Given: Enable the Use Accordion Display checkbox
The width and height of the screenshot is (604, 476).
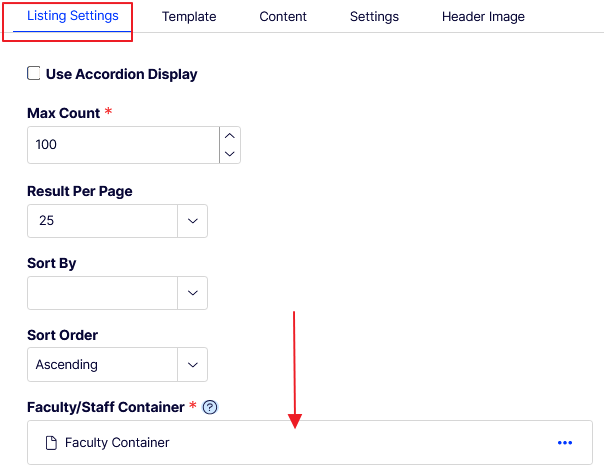Looking at the screenshot, I should 34,74.
